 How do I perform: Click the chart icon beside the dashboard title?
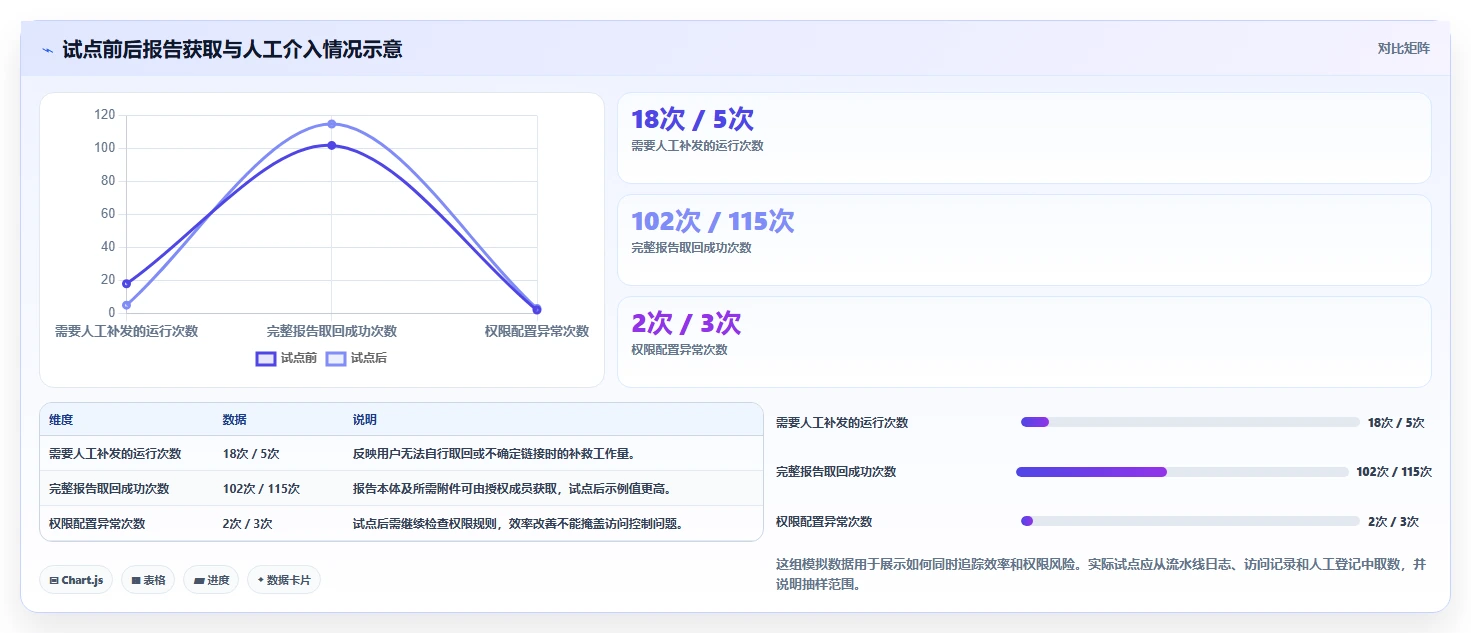point(48,50)
